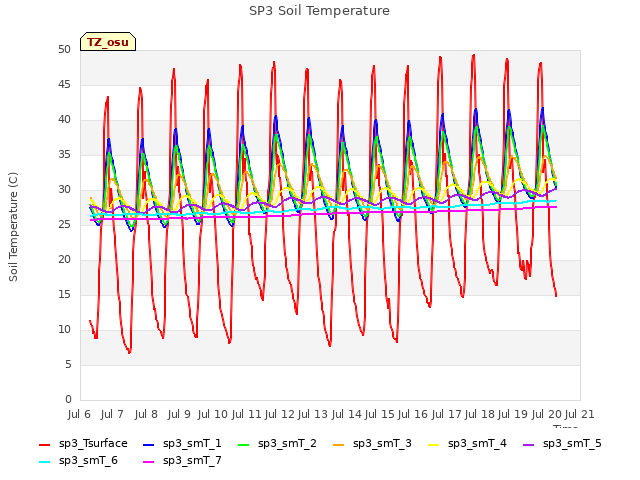Select the sp3_smT_4 legend label

[x=477, y=444]
